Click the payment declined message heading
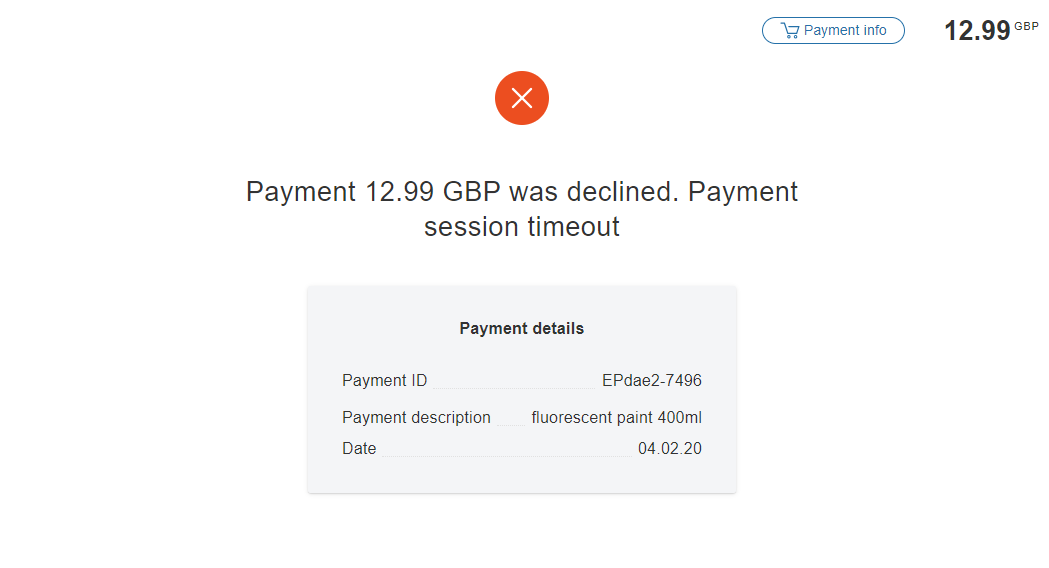 (x=522, y=208)
